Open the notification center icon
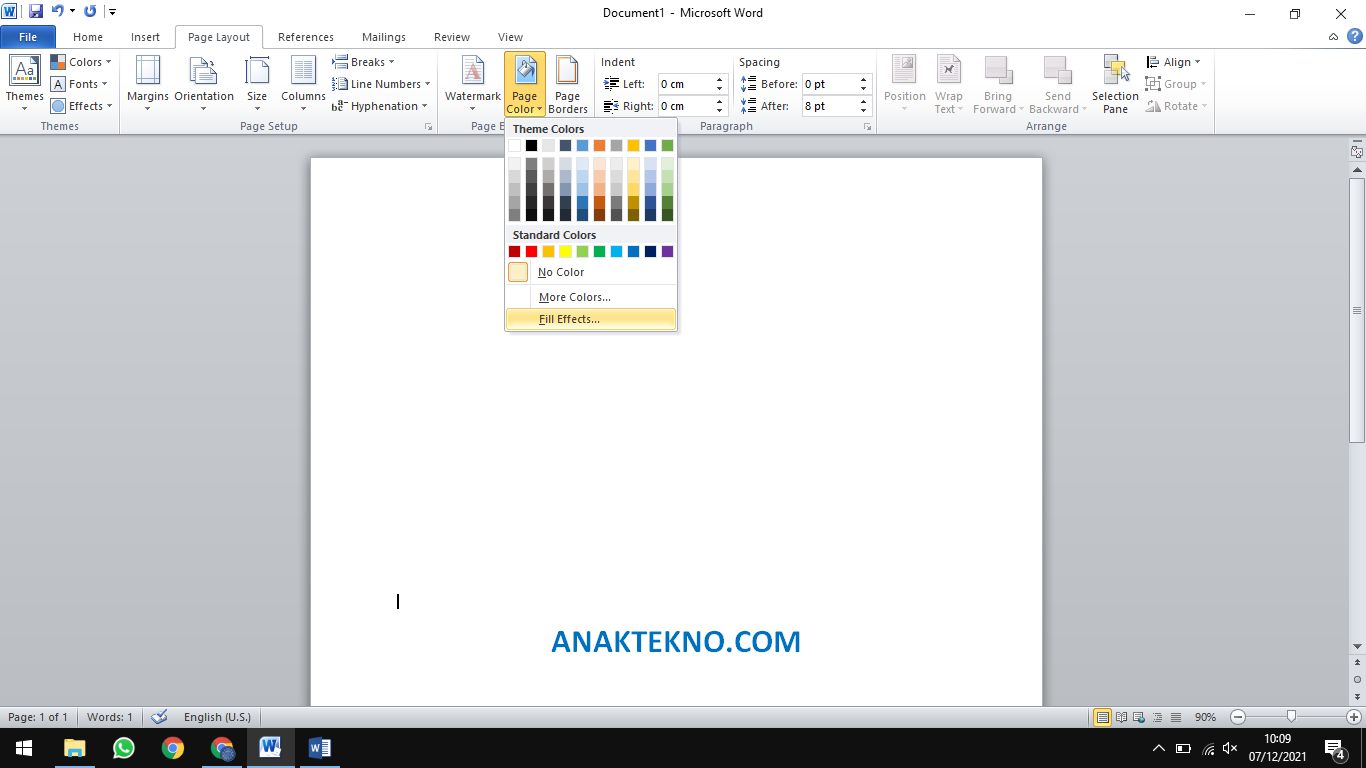Viewport: 1366px width, 768px height. 1334,747
